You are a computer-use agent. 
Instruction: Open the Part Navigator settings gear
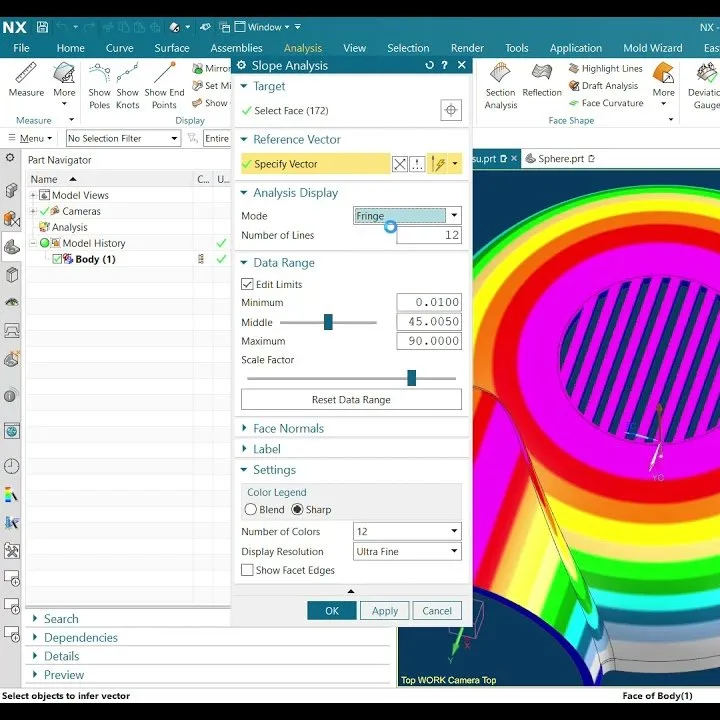pyautogui.click(x=10, y=158)
